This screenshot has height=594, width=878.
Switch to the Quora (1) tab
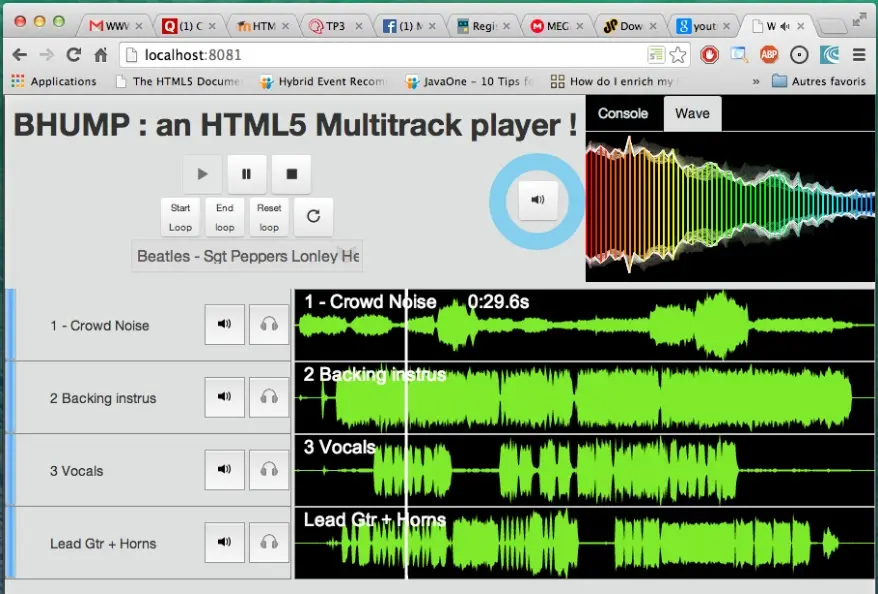coord(189,26)
